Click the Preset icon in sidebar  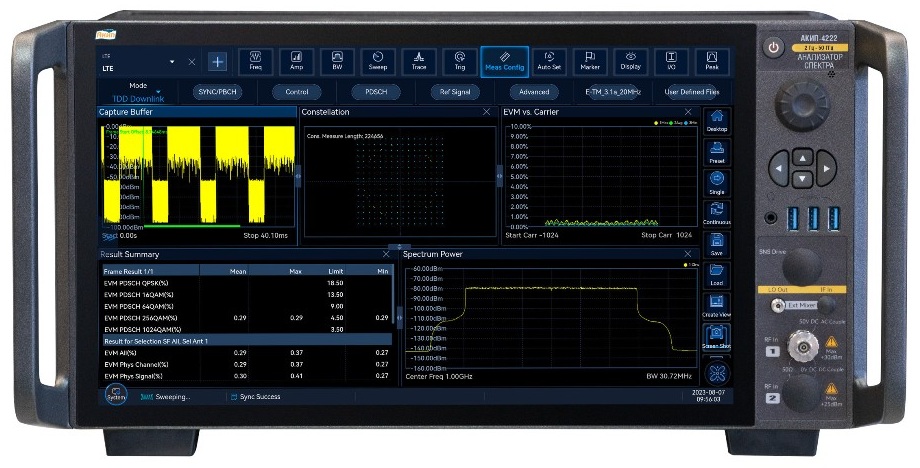[717, 152]
